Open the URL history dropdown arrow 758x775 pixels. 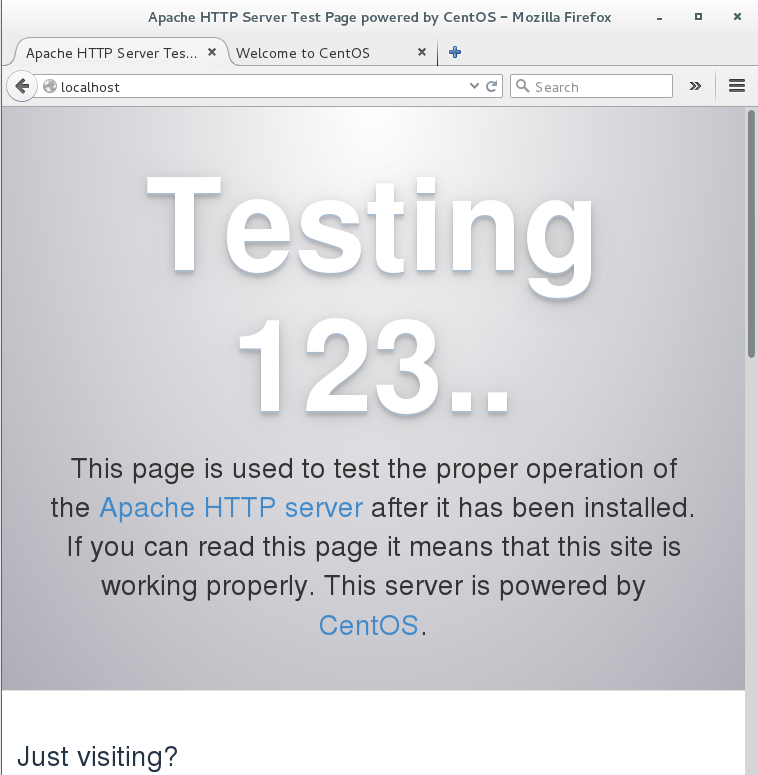pos(474,86)
